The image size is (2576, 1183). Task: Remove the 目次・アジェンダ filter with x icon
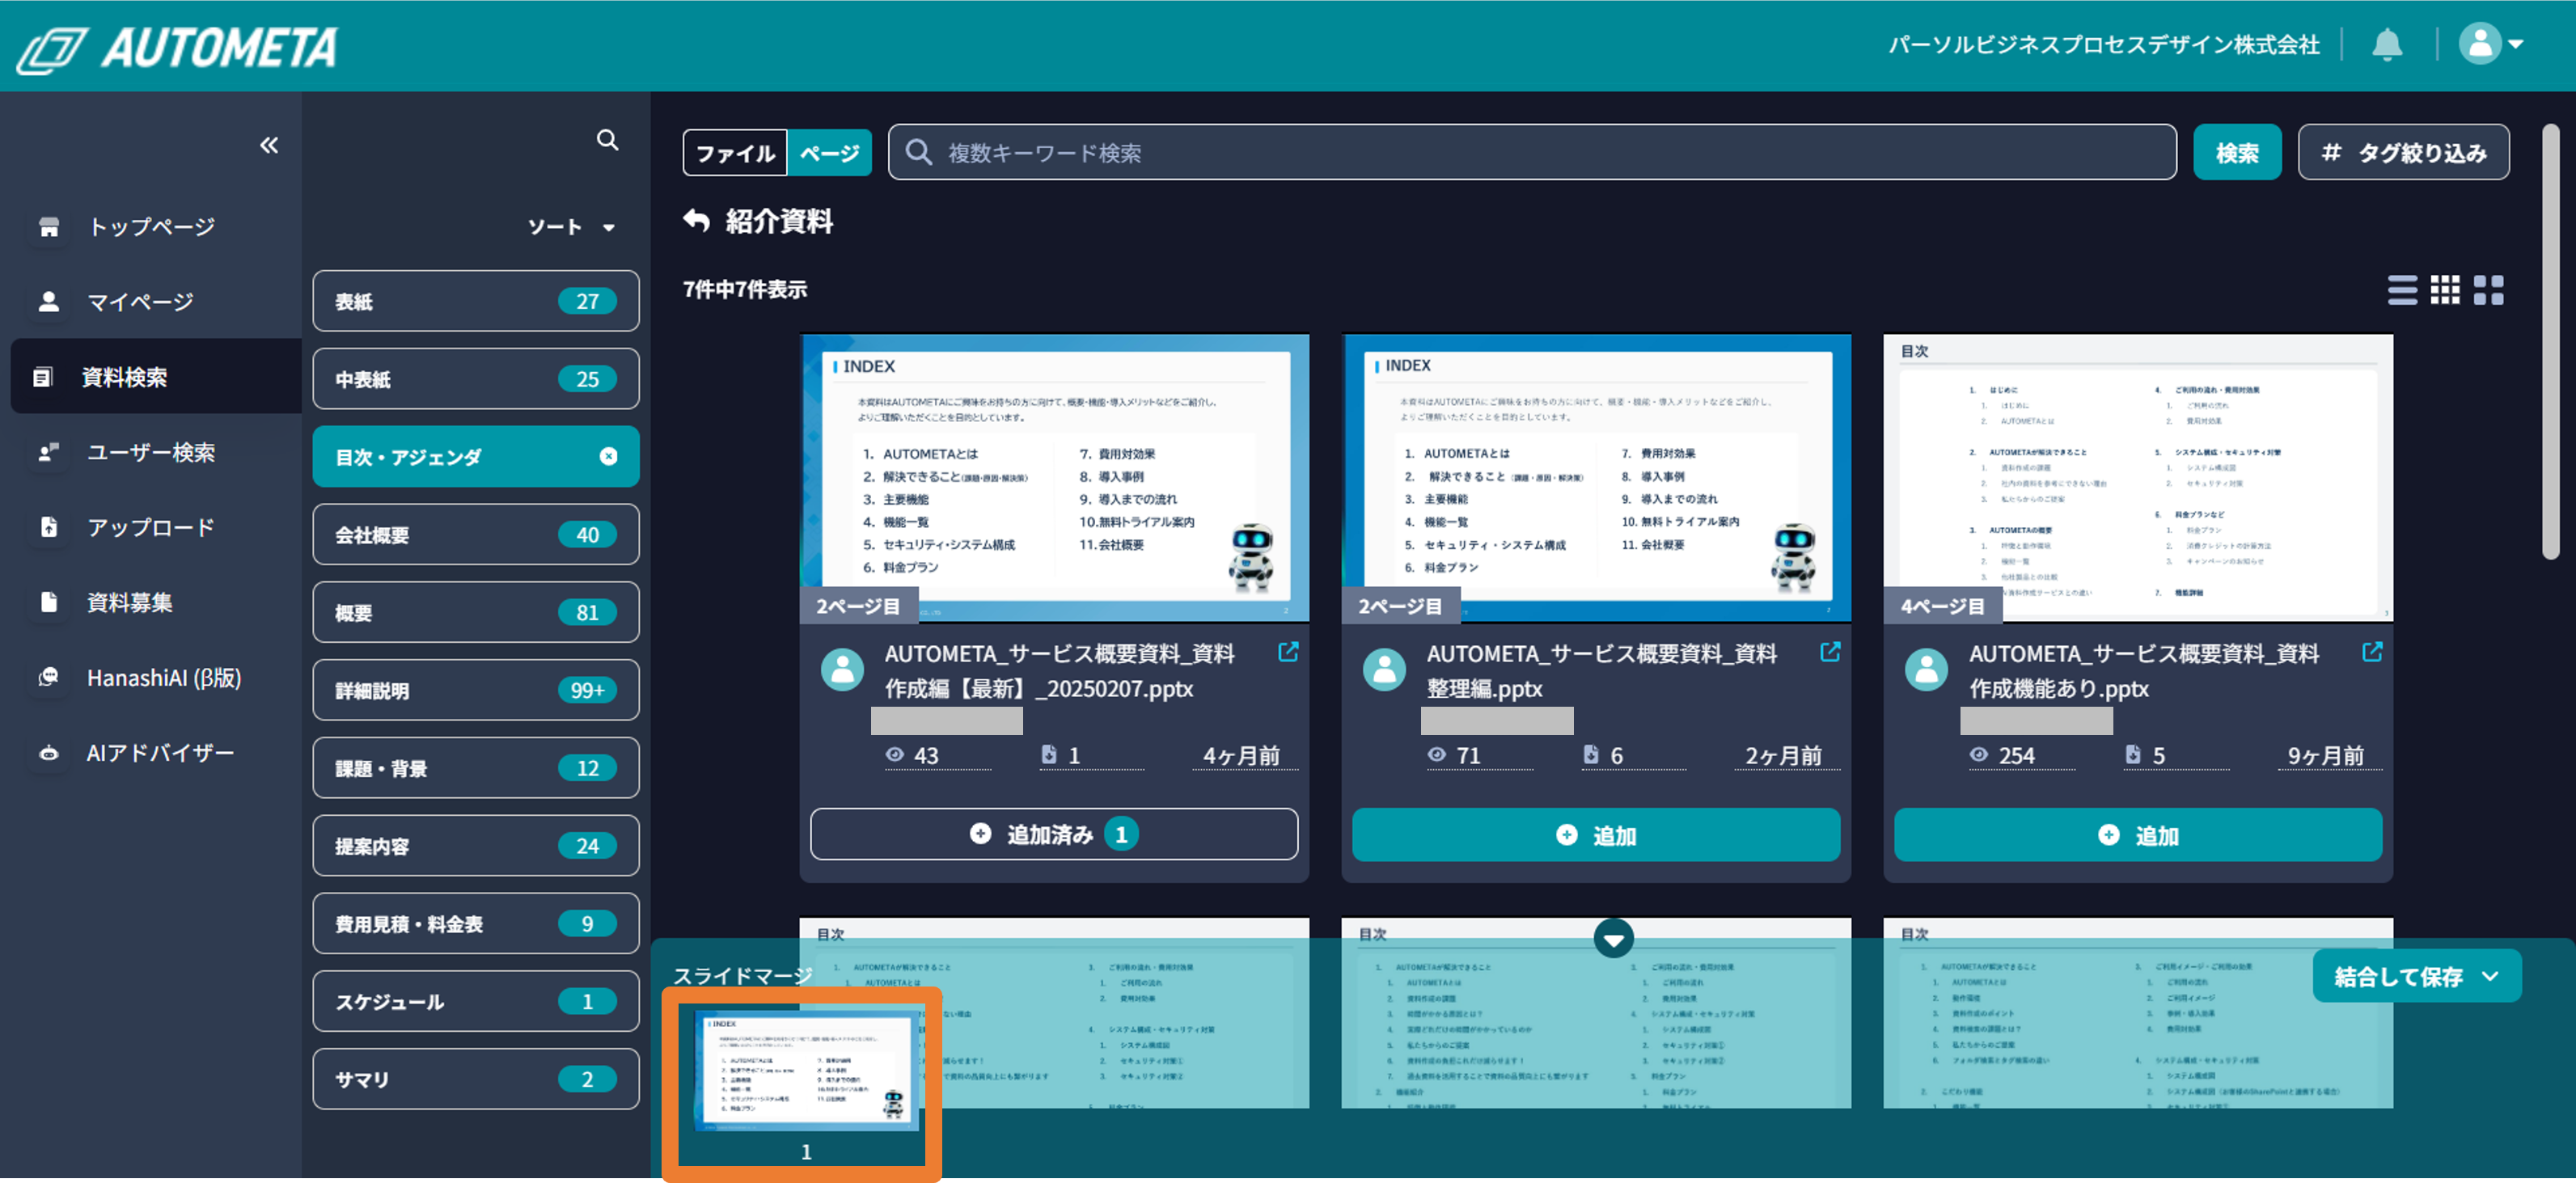point(608,456)
